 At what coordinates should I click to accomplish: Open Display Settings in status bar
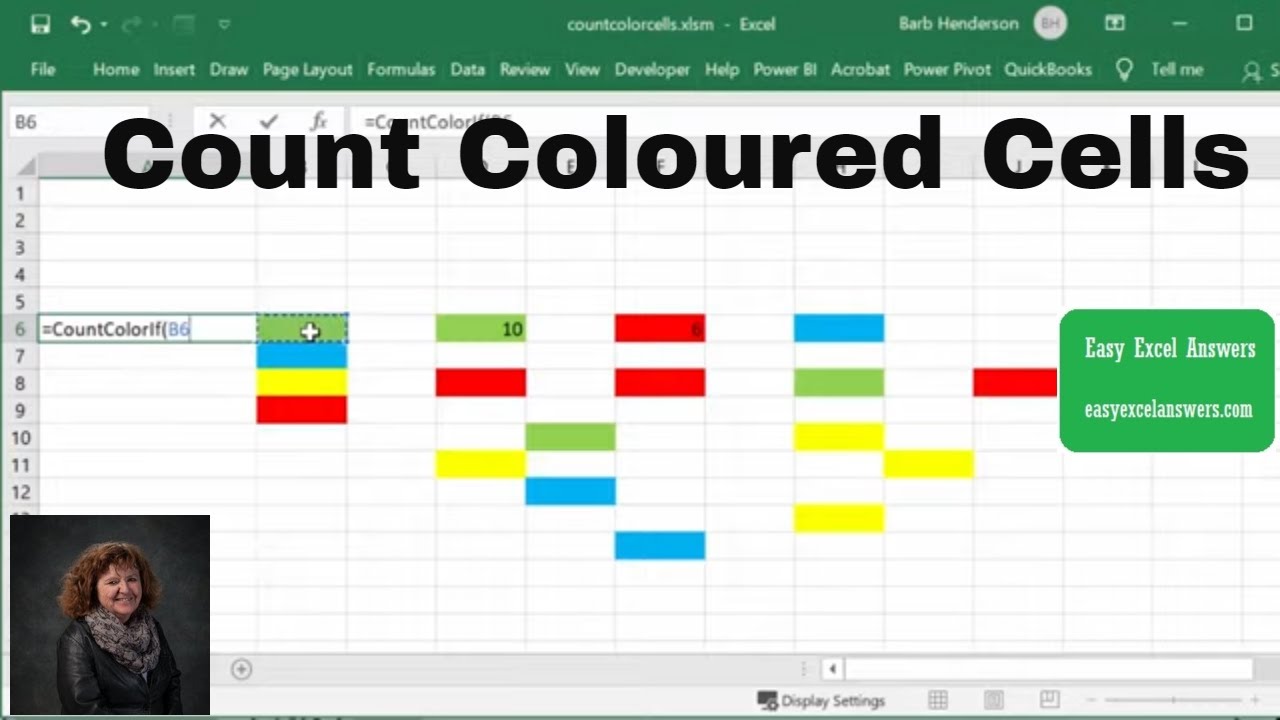(821, 700)
